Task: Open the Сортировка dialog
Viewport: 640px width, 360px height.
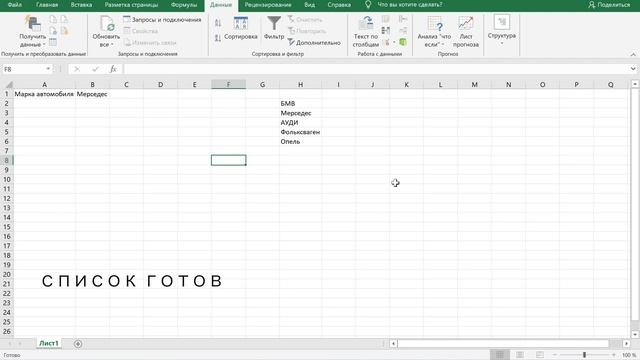Action: (x=241, y=29)
